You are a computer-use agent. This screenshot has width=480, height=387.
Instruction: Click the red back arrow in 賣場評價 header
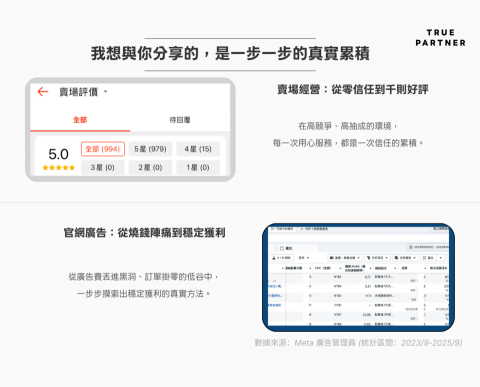click(43, 91)
